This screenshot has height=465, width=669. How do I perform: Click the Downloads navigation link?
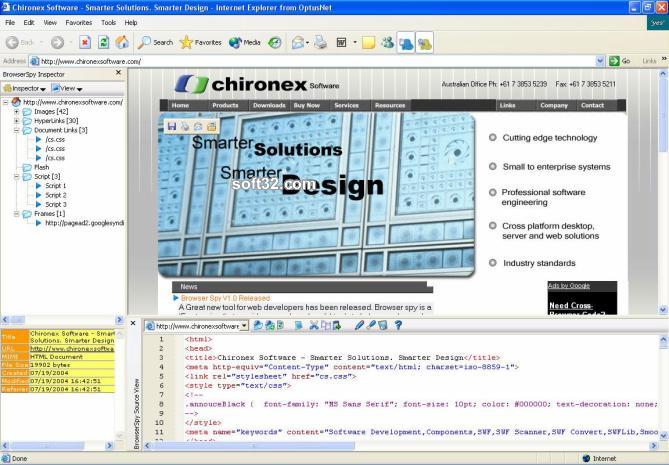[269, 105]
